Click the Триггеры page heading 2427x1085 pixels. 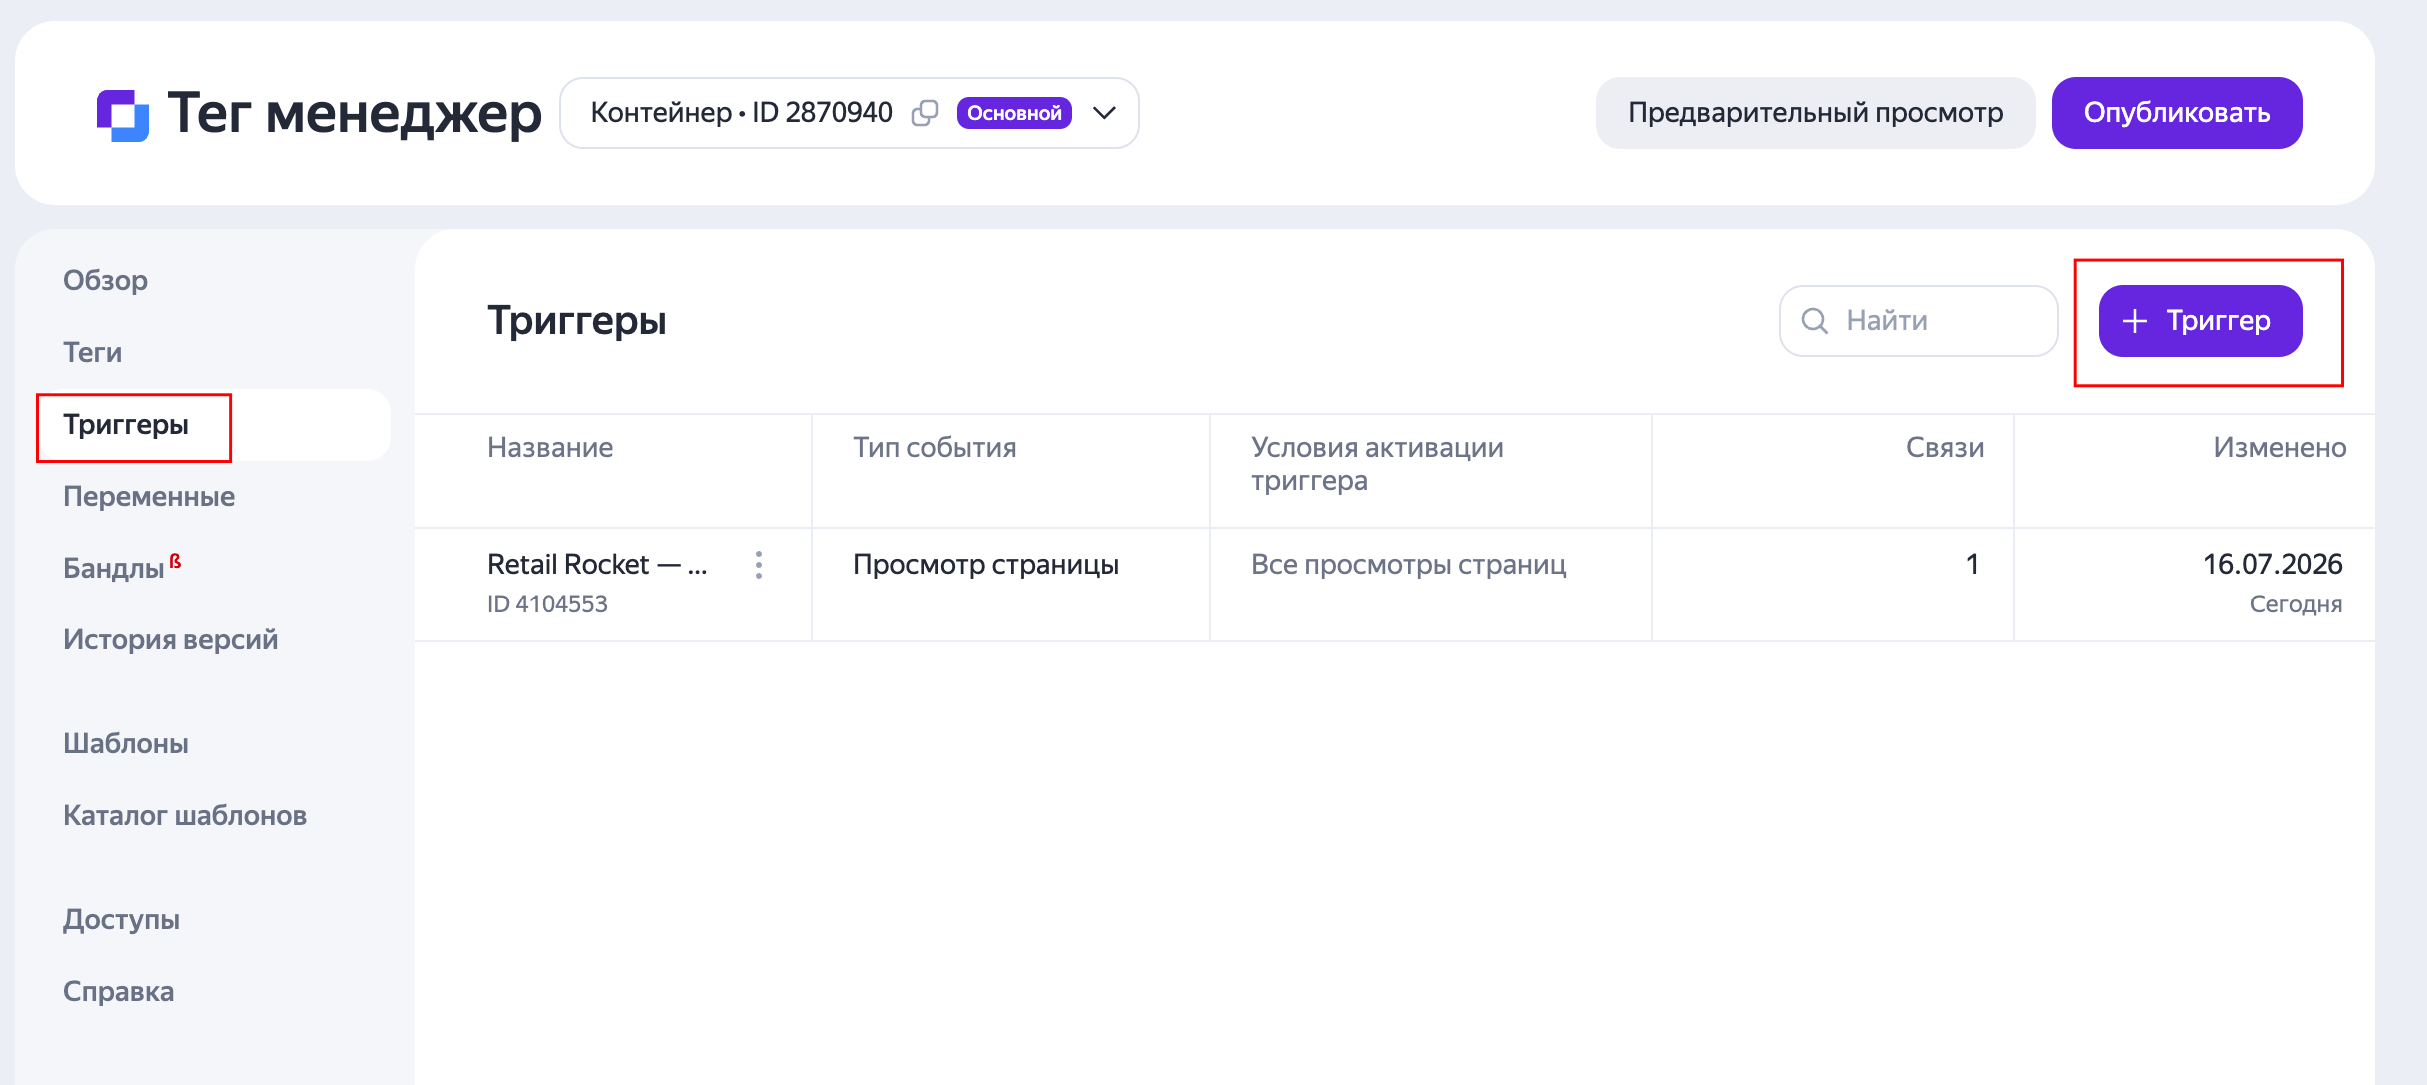click(x=576, y=321)
